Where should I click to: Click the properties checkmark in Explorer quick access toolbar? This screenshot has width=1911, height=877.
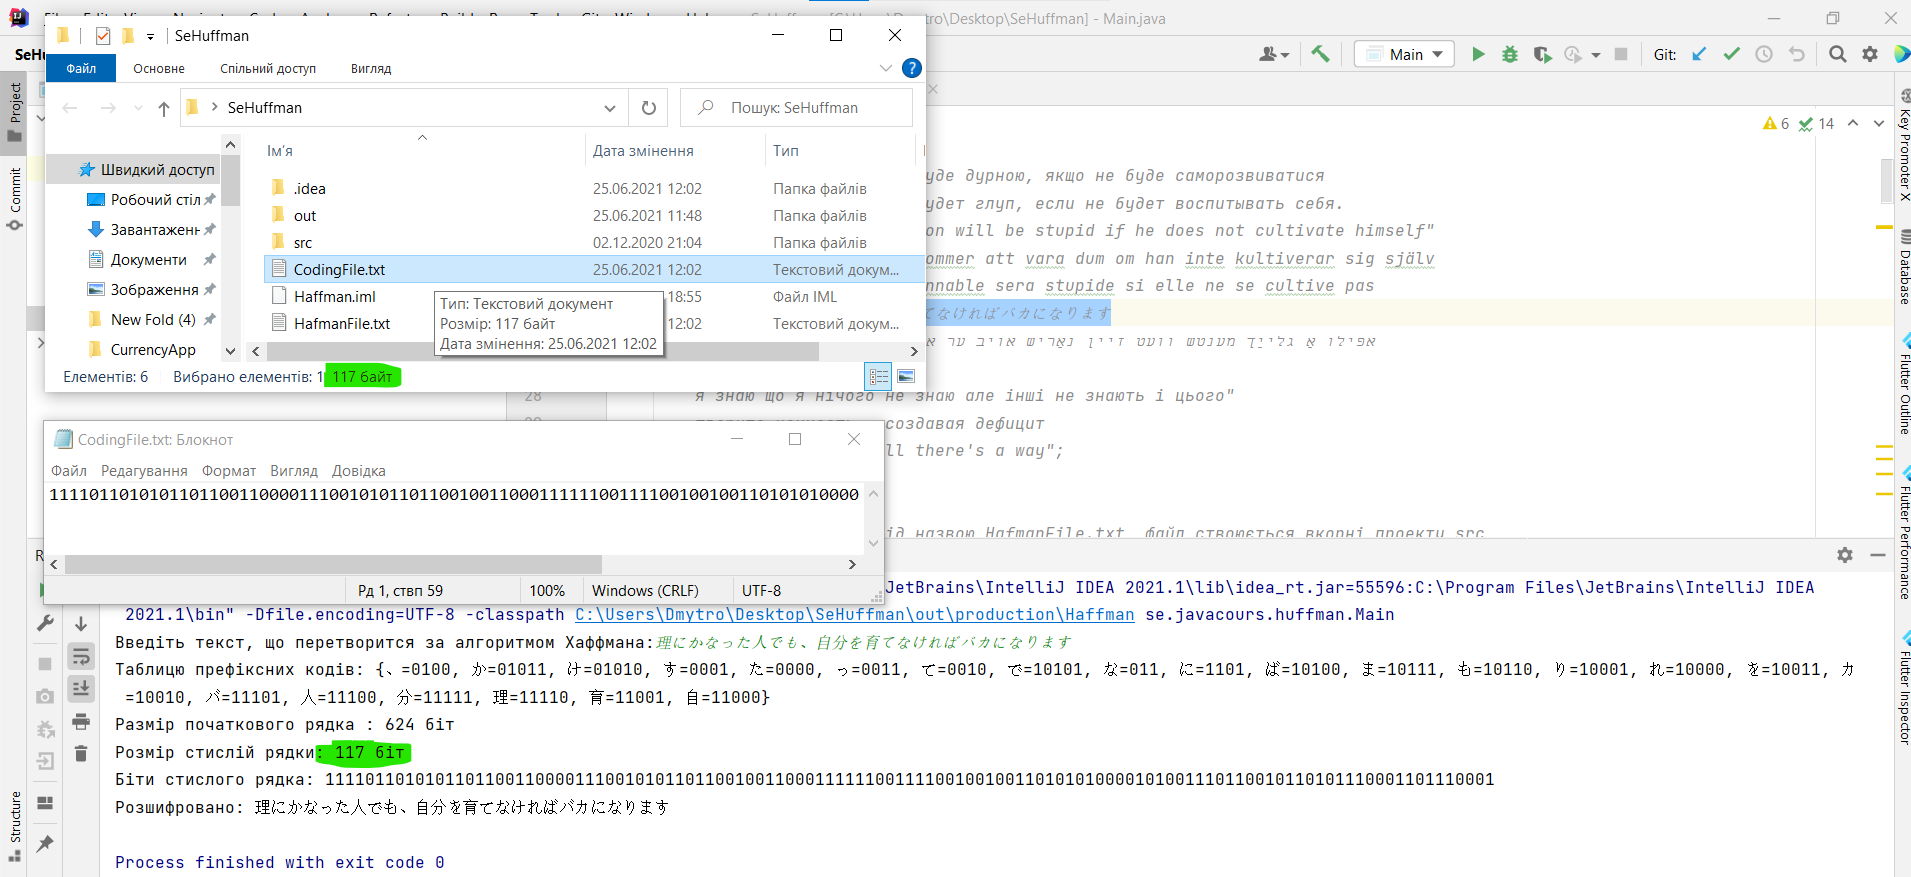[102, 36]
